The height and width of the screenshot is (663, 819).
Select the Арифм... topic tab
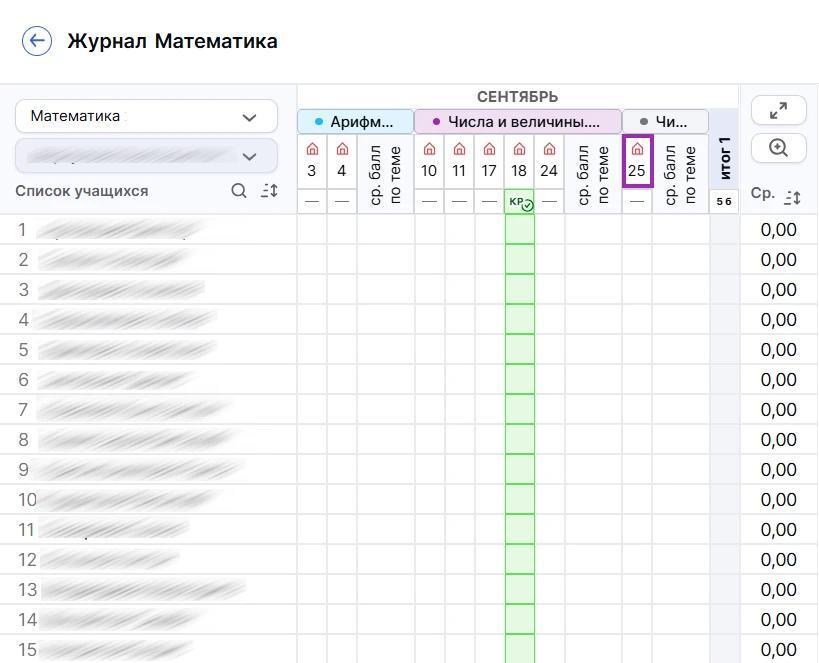click(355, 122)
